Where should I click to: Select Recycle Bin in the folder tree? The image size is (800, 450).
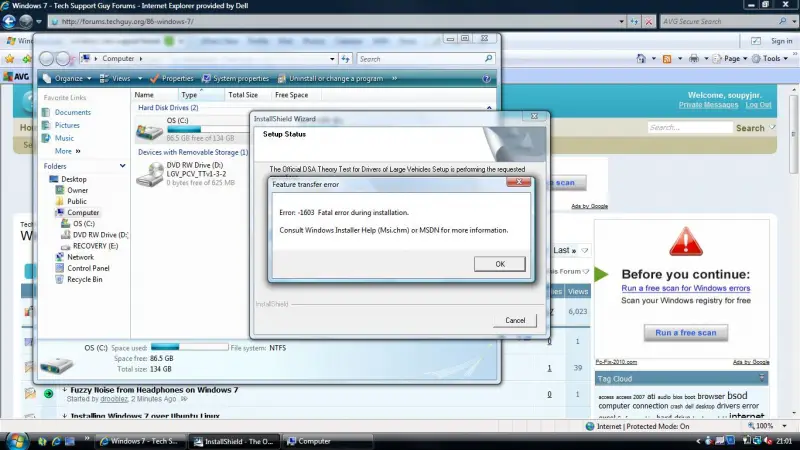[x=84, y=280]
